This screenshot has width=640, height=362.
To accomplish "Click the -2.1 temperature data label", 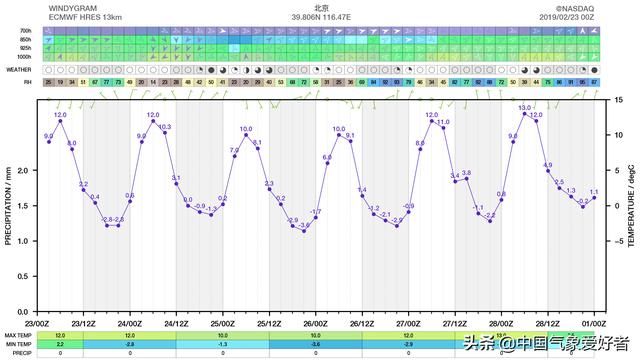I will point(385,215).
